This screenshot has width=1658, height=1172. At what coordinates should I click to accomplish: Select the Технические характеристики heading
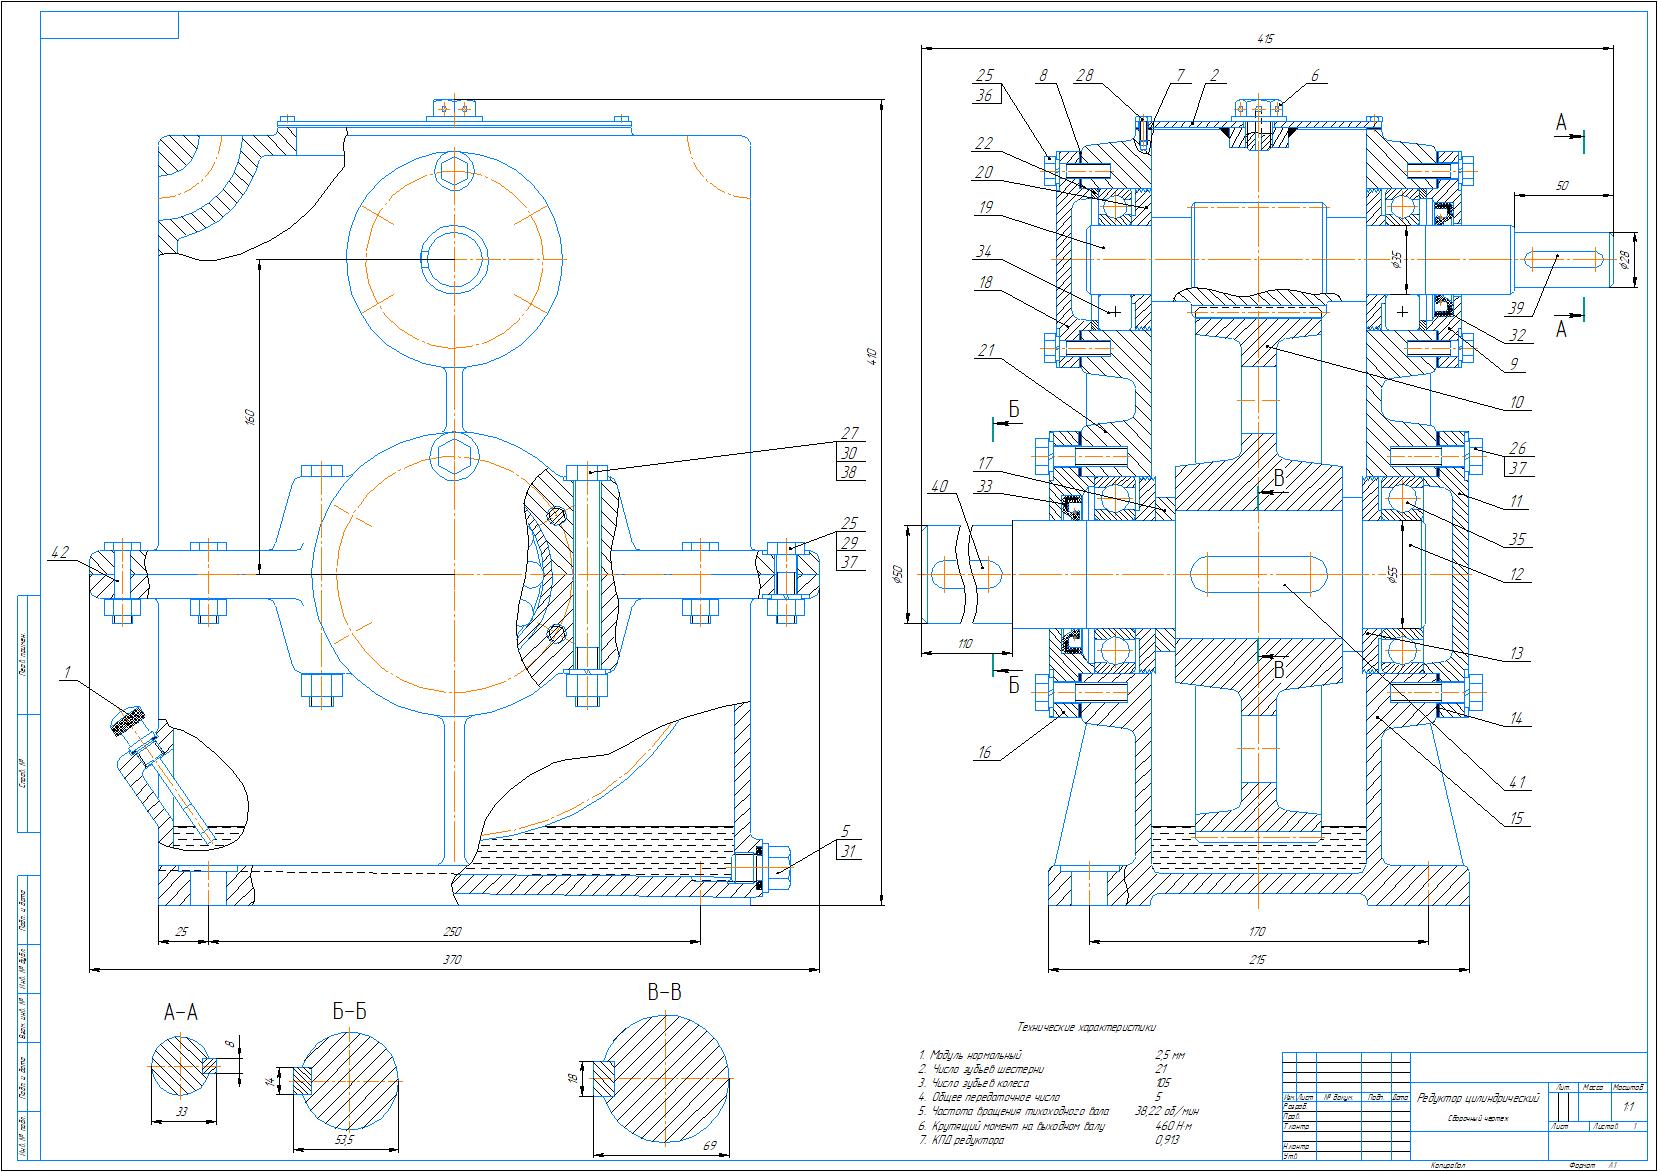click(1085, 1026)
